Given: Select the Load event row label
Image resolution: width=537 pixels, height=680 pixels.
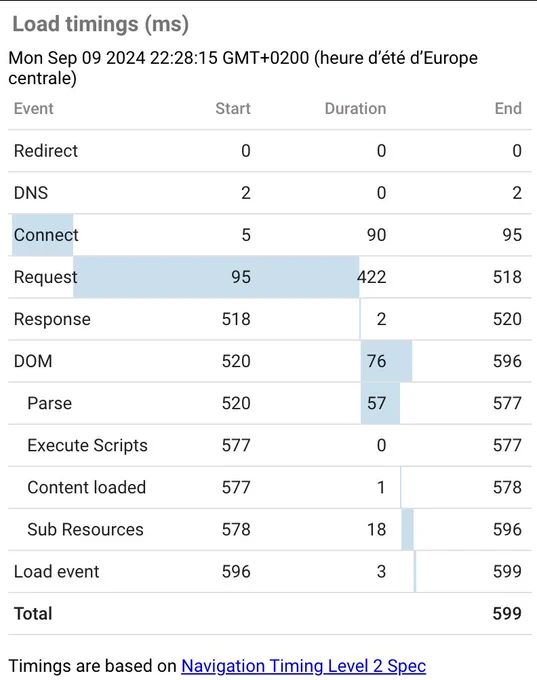Looking at the screenshot, I should click(x=56, y=572).
